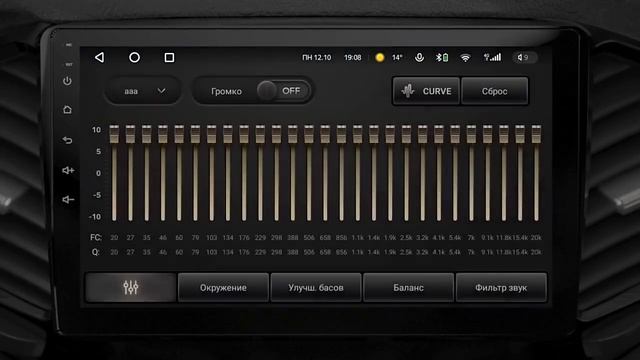Viewport: 640px width, 360px height.
Task: Switch to the Окружение tab
Action: pos(223,288)
